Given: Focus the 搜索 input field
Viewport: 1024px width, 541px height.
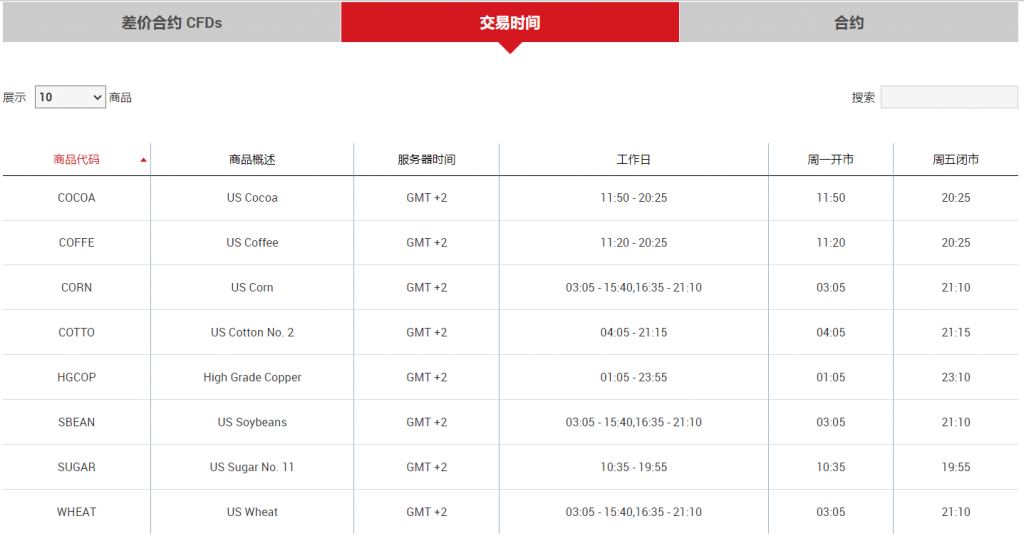Looking at the screenshot, I should (x=948, y=97).
